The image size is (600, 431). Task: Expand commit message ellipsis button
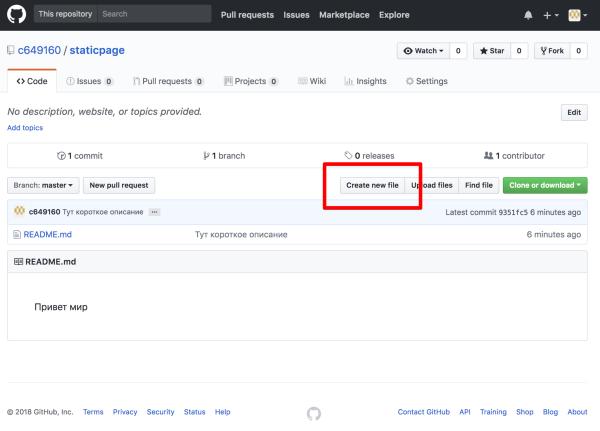point(154,212)
